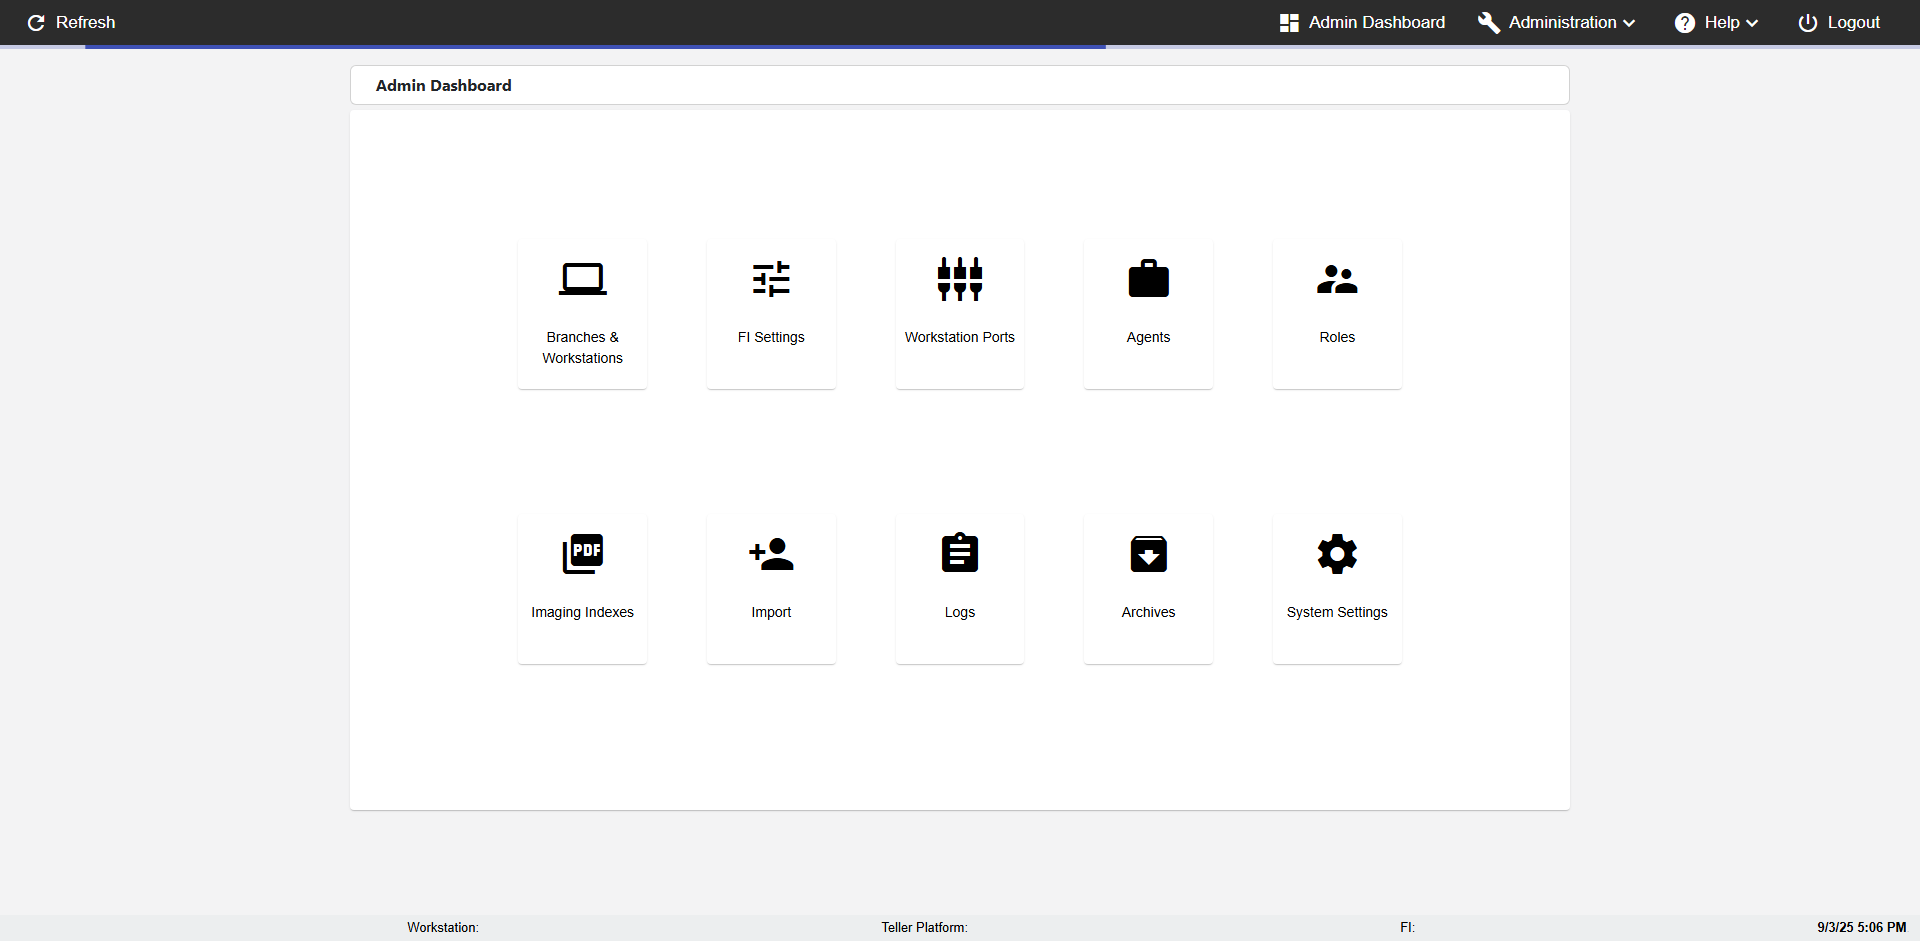Screen dimensions: 1920x941
Task: Click the Teller Platform status label
Action: tap(924, 928)
